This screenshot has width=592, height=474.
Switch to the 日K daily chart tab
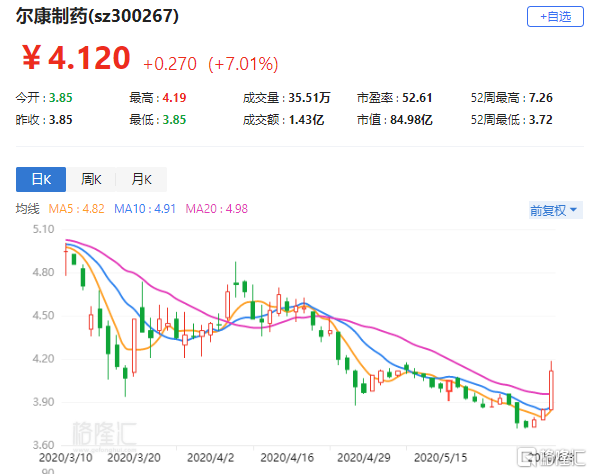tap(41, 179)
